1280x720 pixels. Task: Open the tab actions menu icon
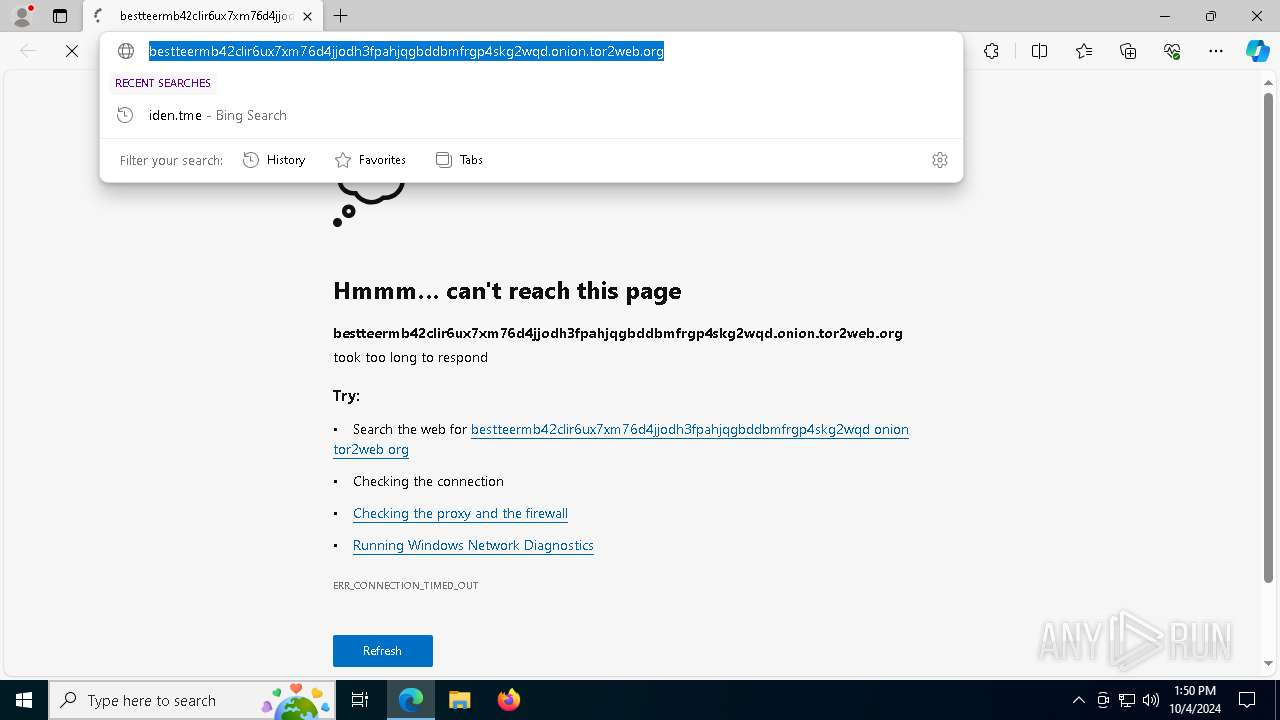pyautogui.click(x=60, y=16)
